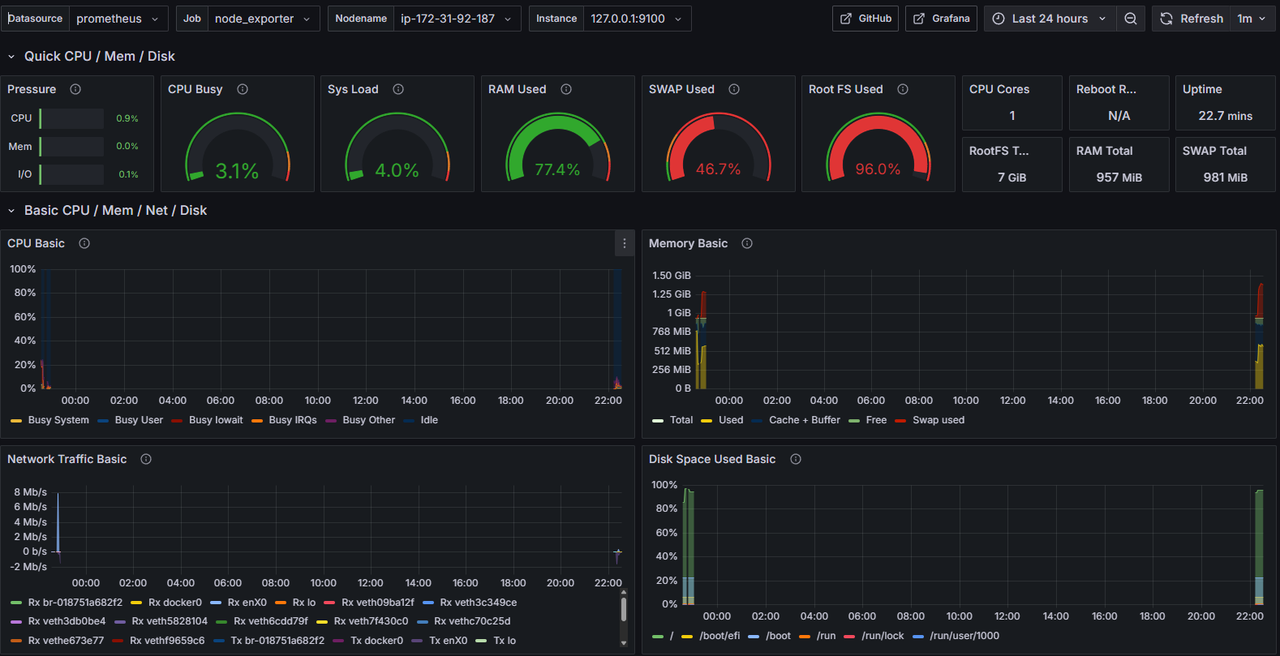Click info icon next to RAM Used
This screenshot has height=656, width=1280.
[x=566, y=89]
